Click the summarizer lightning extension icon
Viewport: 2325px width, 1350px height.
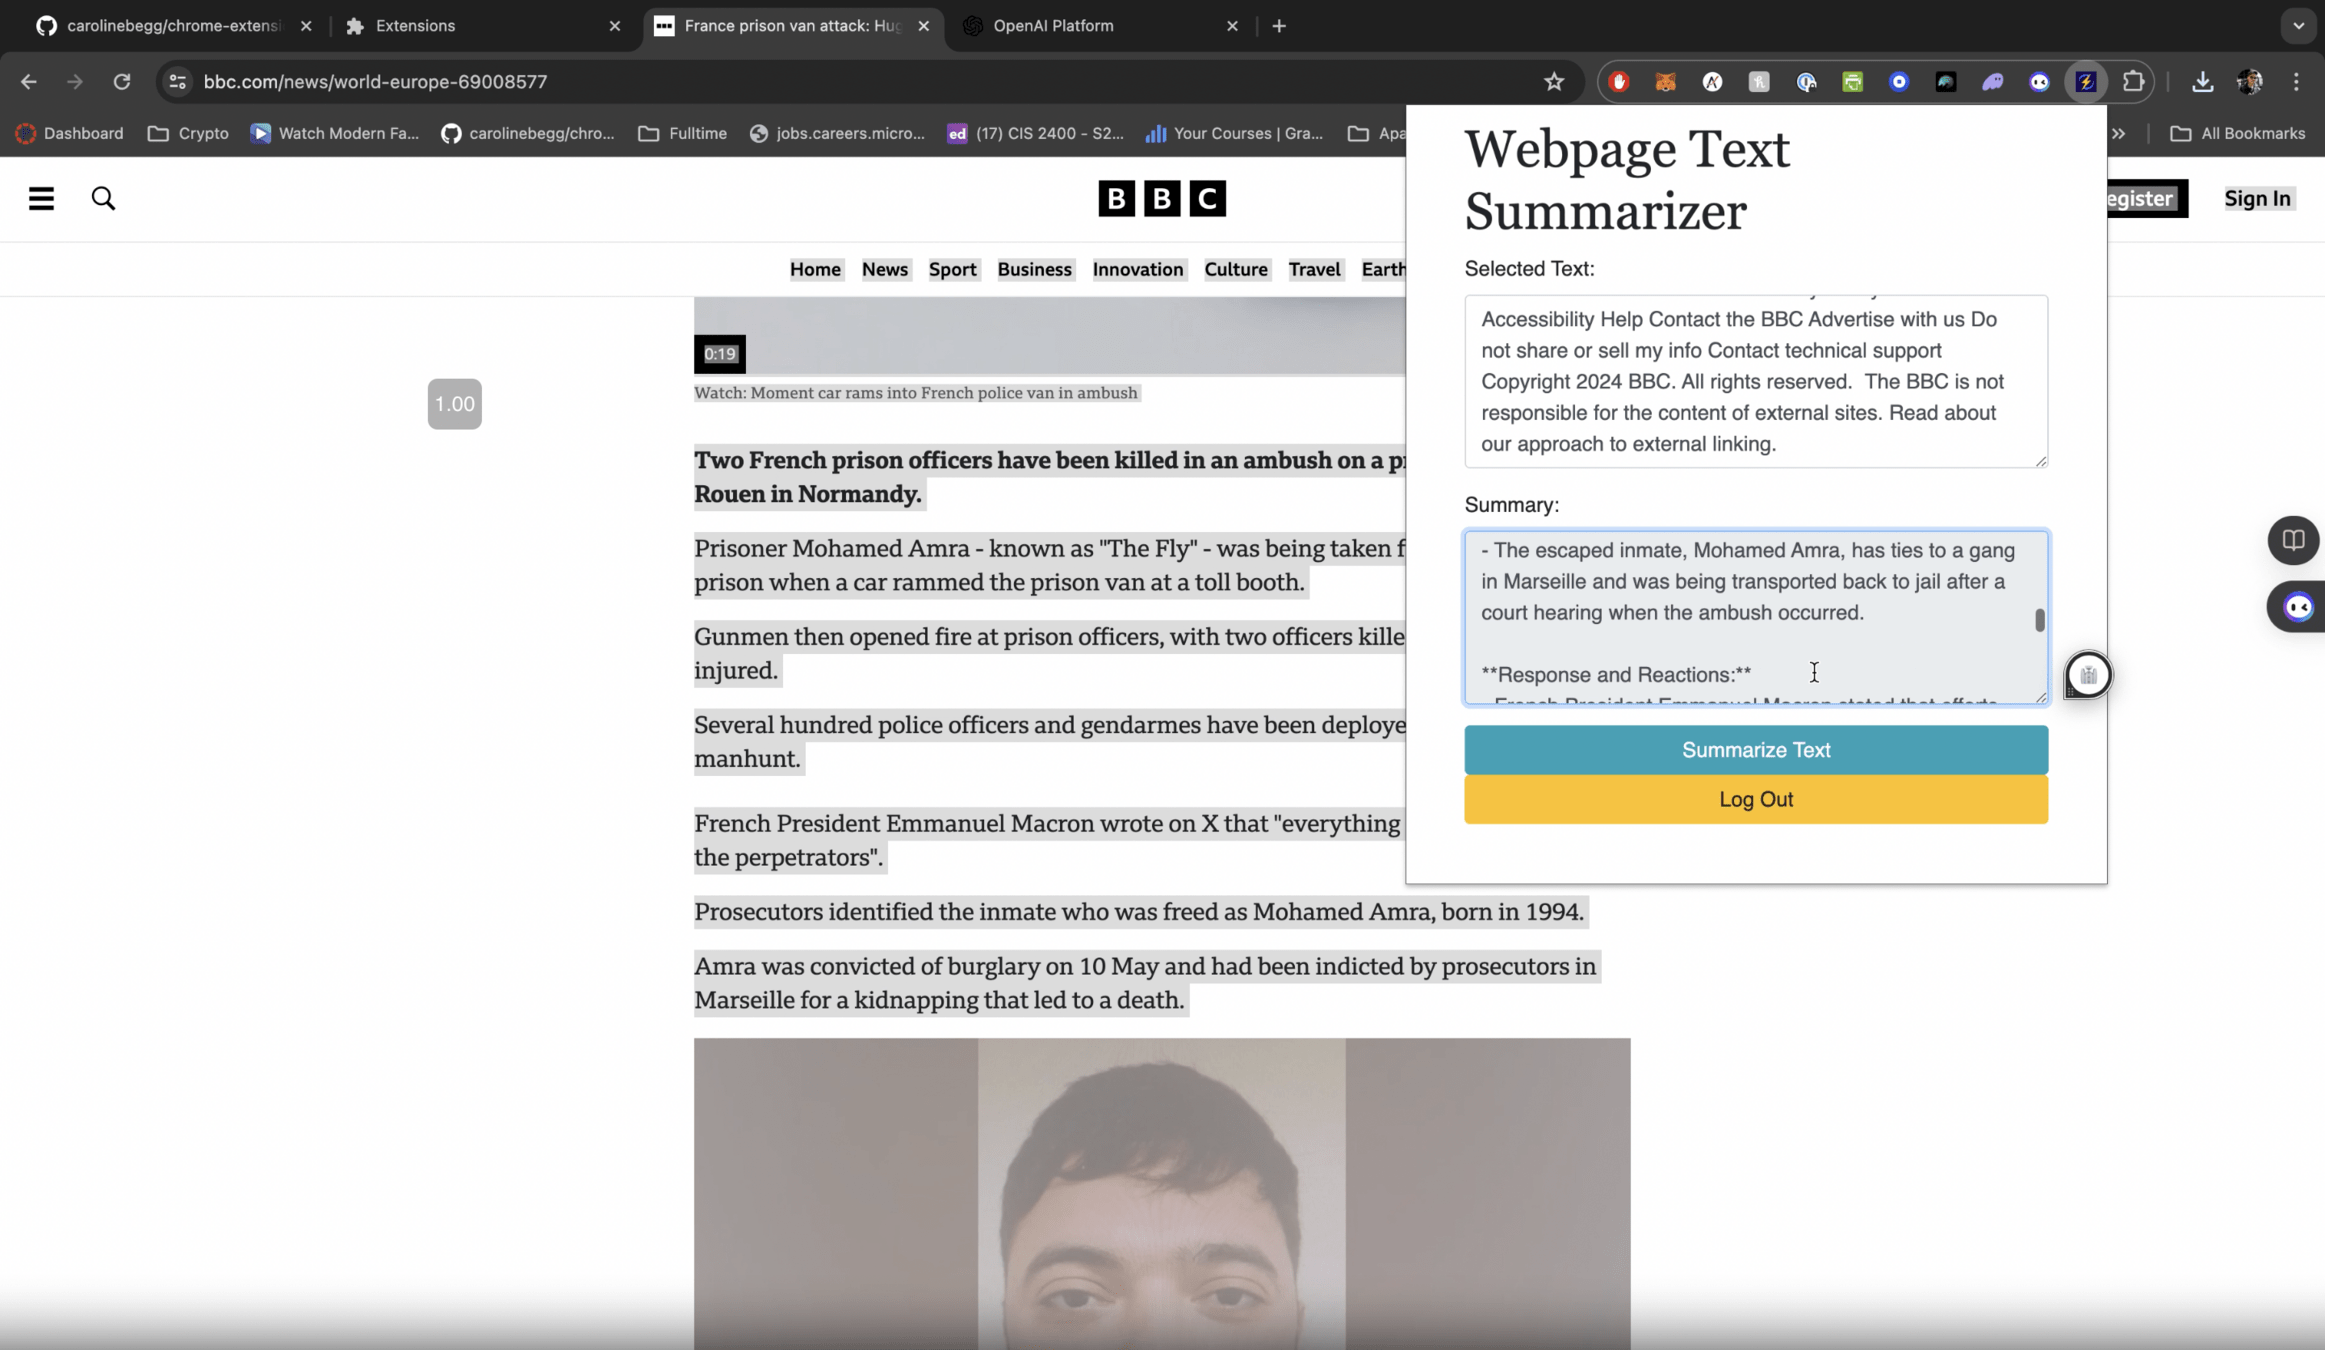pyautogui.click(x=2086, y=82)
